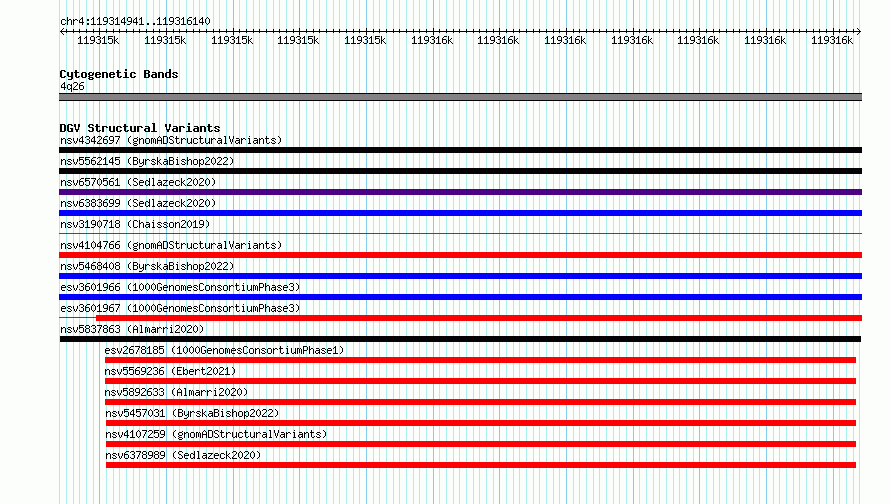Screen dimensions: 890x504
Task: Open the nsv5837863 Almarri2020 label
Action: click(x=132, y=329)
